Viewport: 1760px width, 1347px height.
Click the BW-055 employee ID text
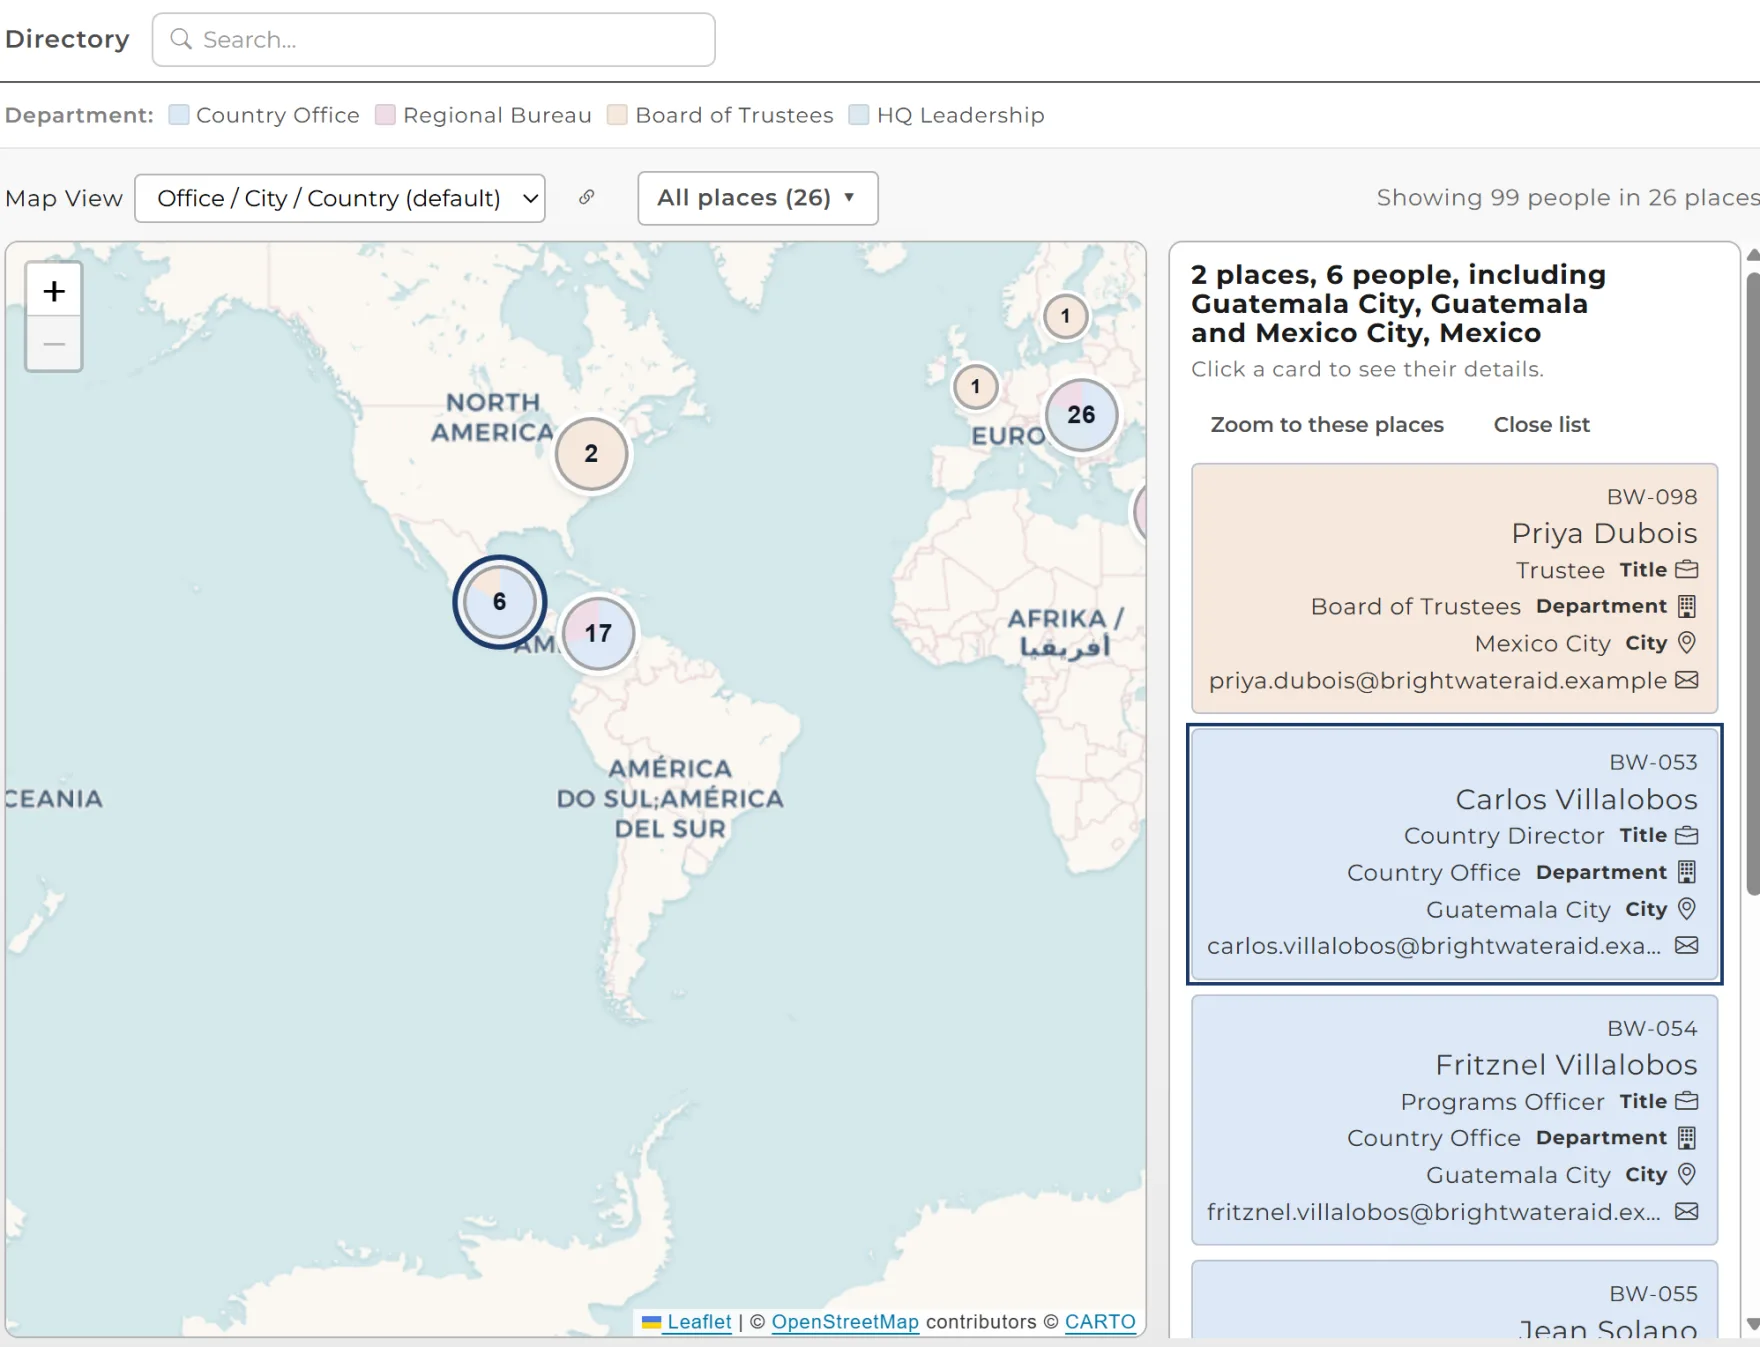(1653, 1294)
